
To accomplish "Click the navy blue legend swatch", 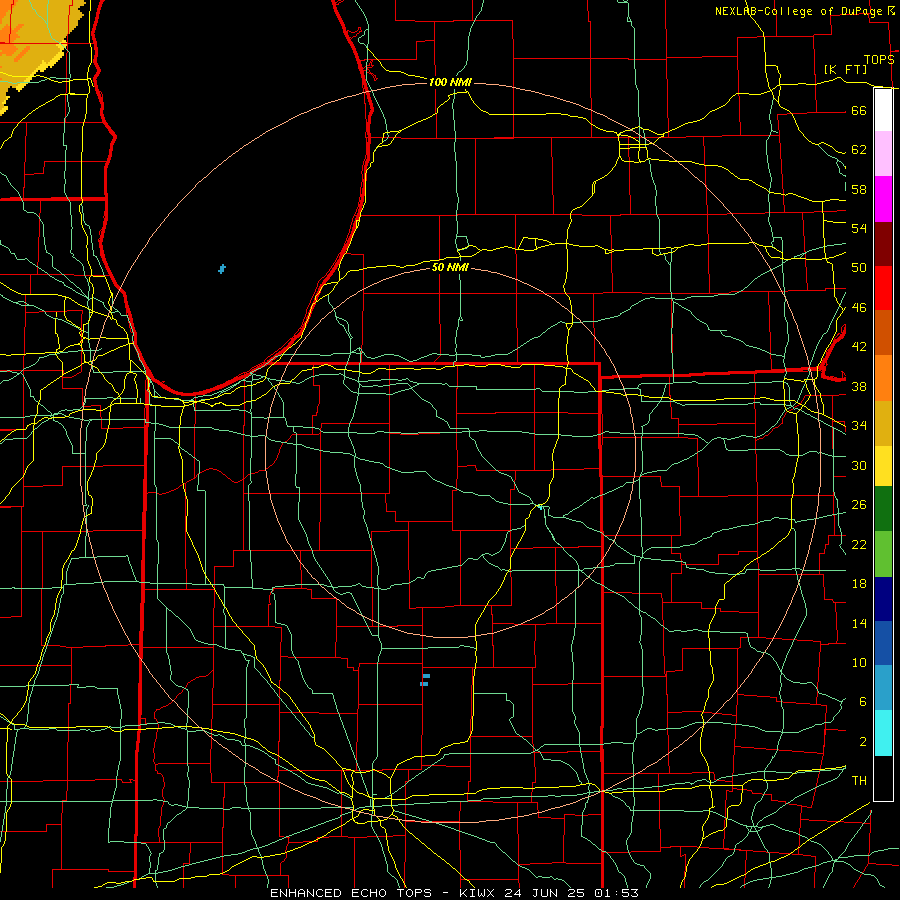I will (883, 599).
